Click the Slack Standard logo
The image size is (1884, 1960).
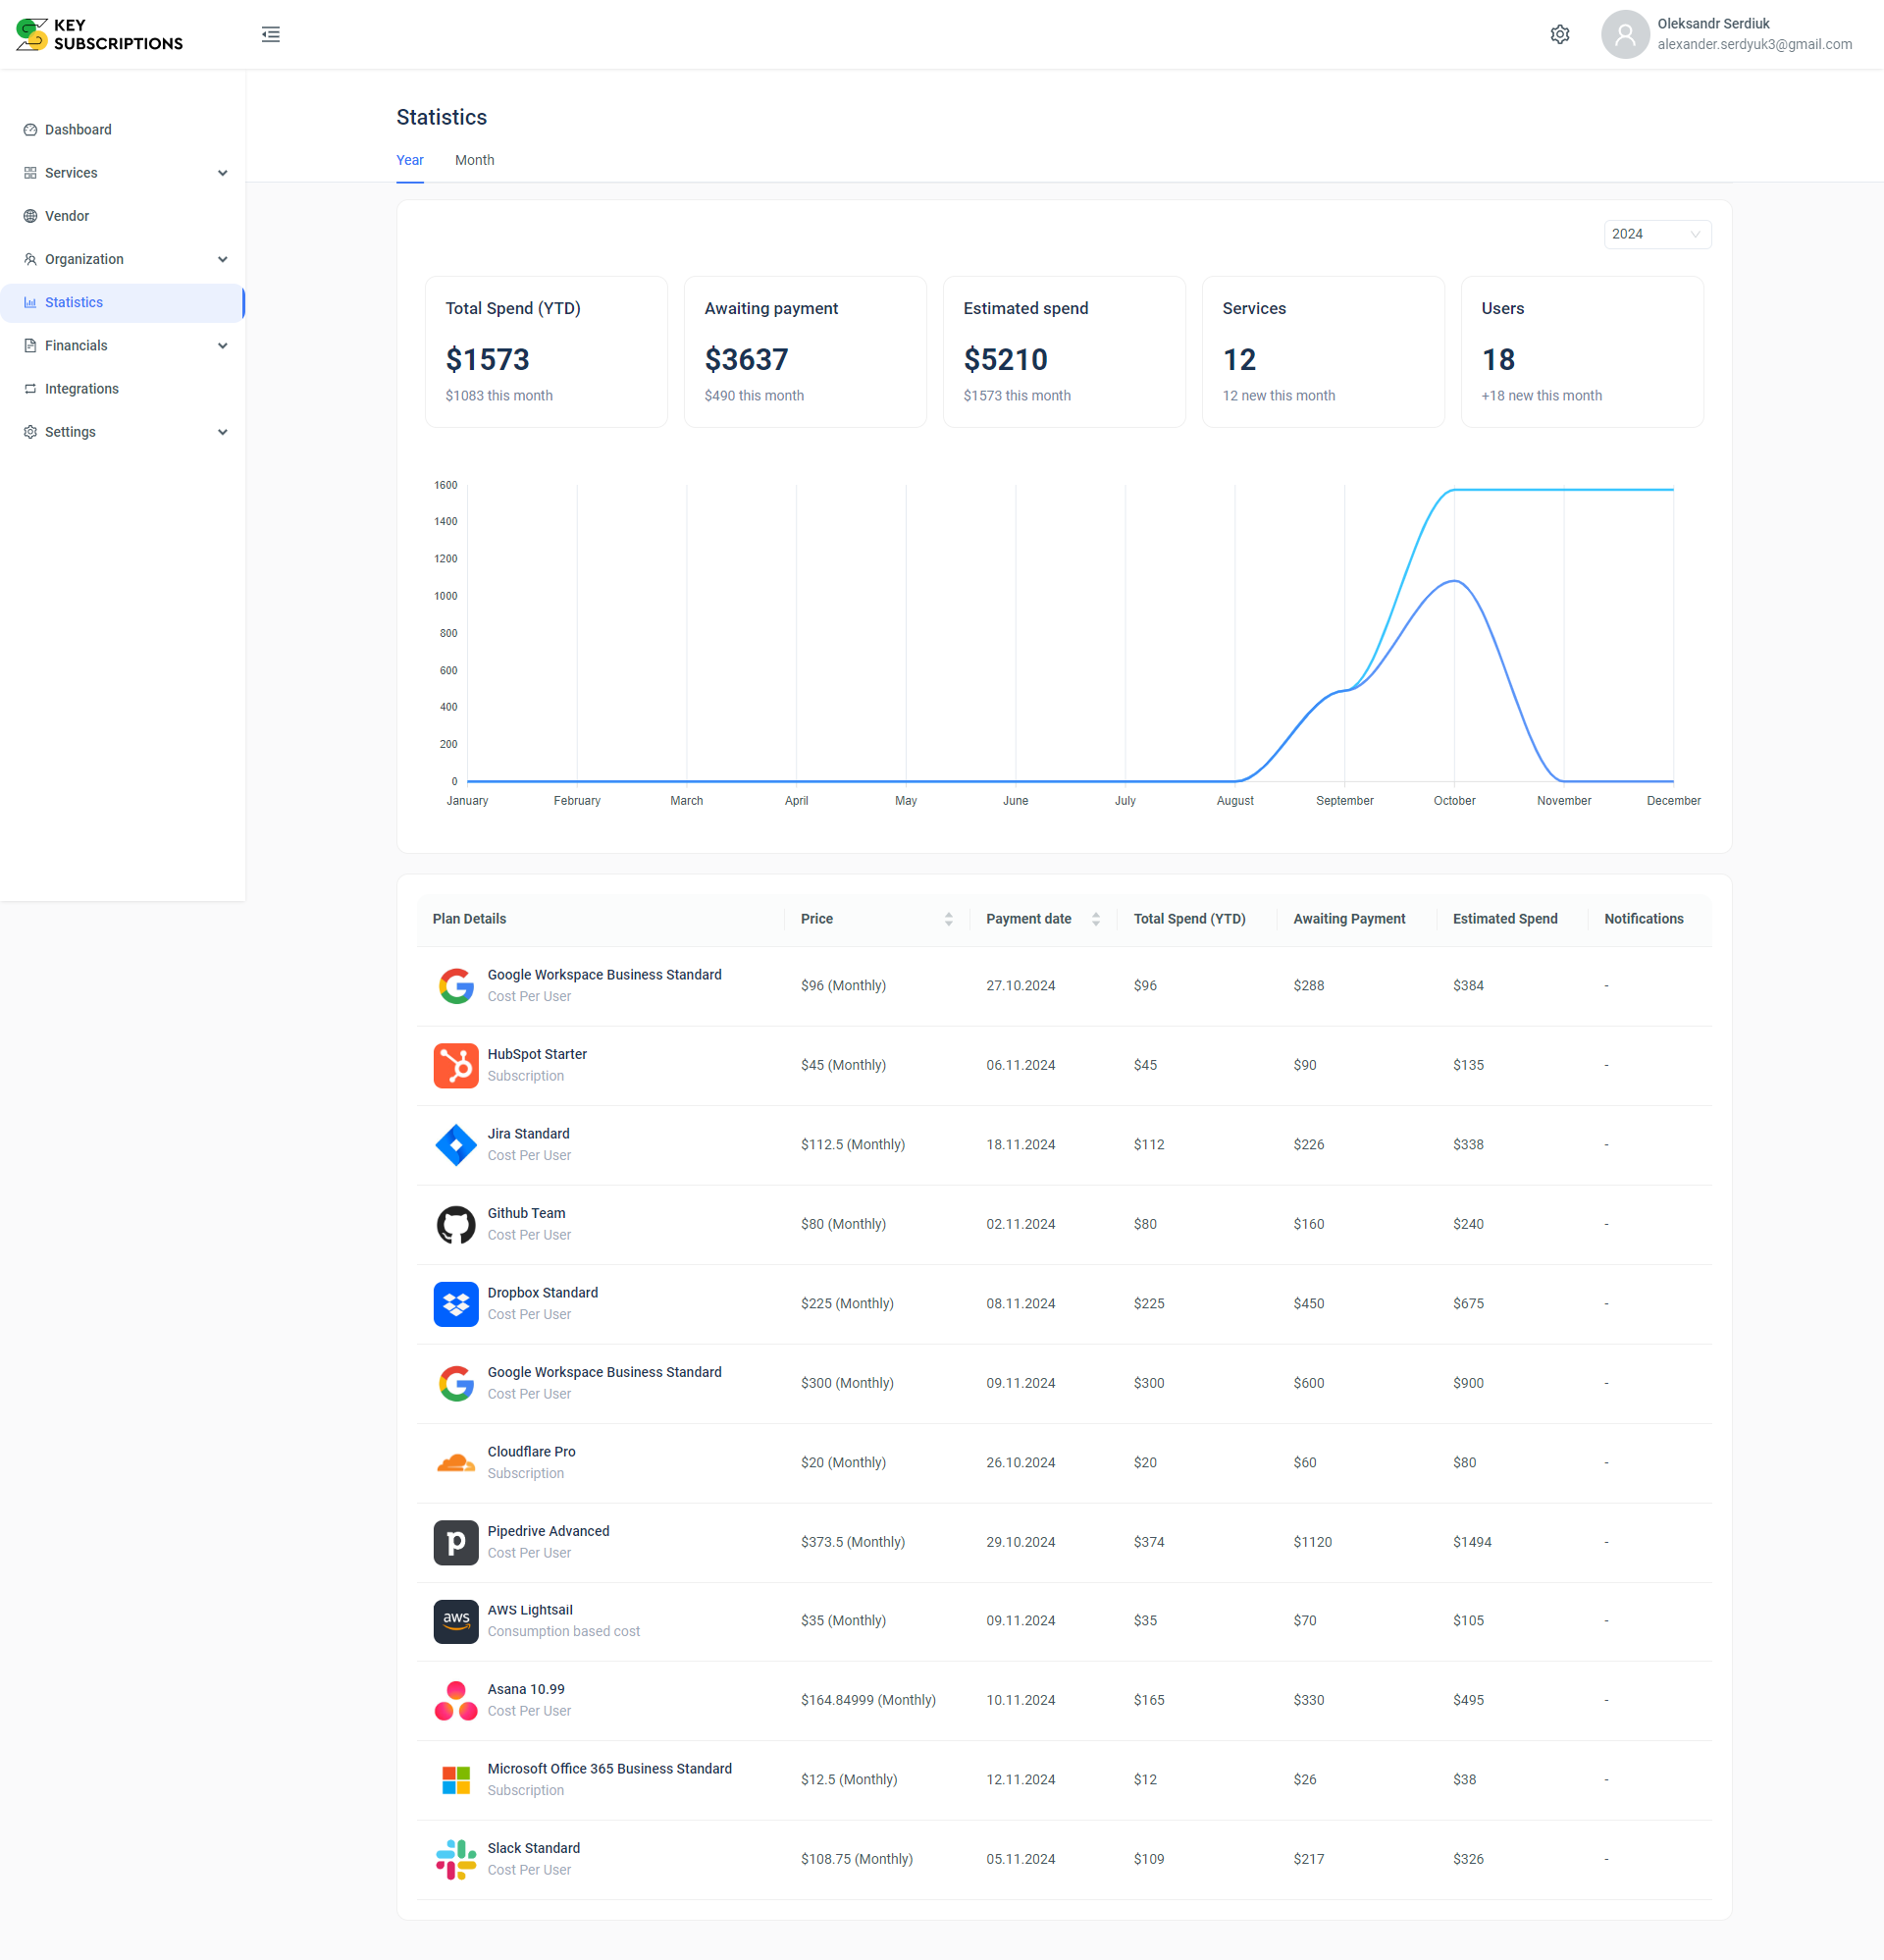456,1860
